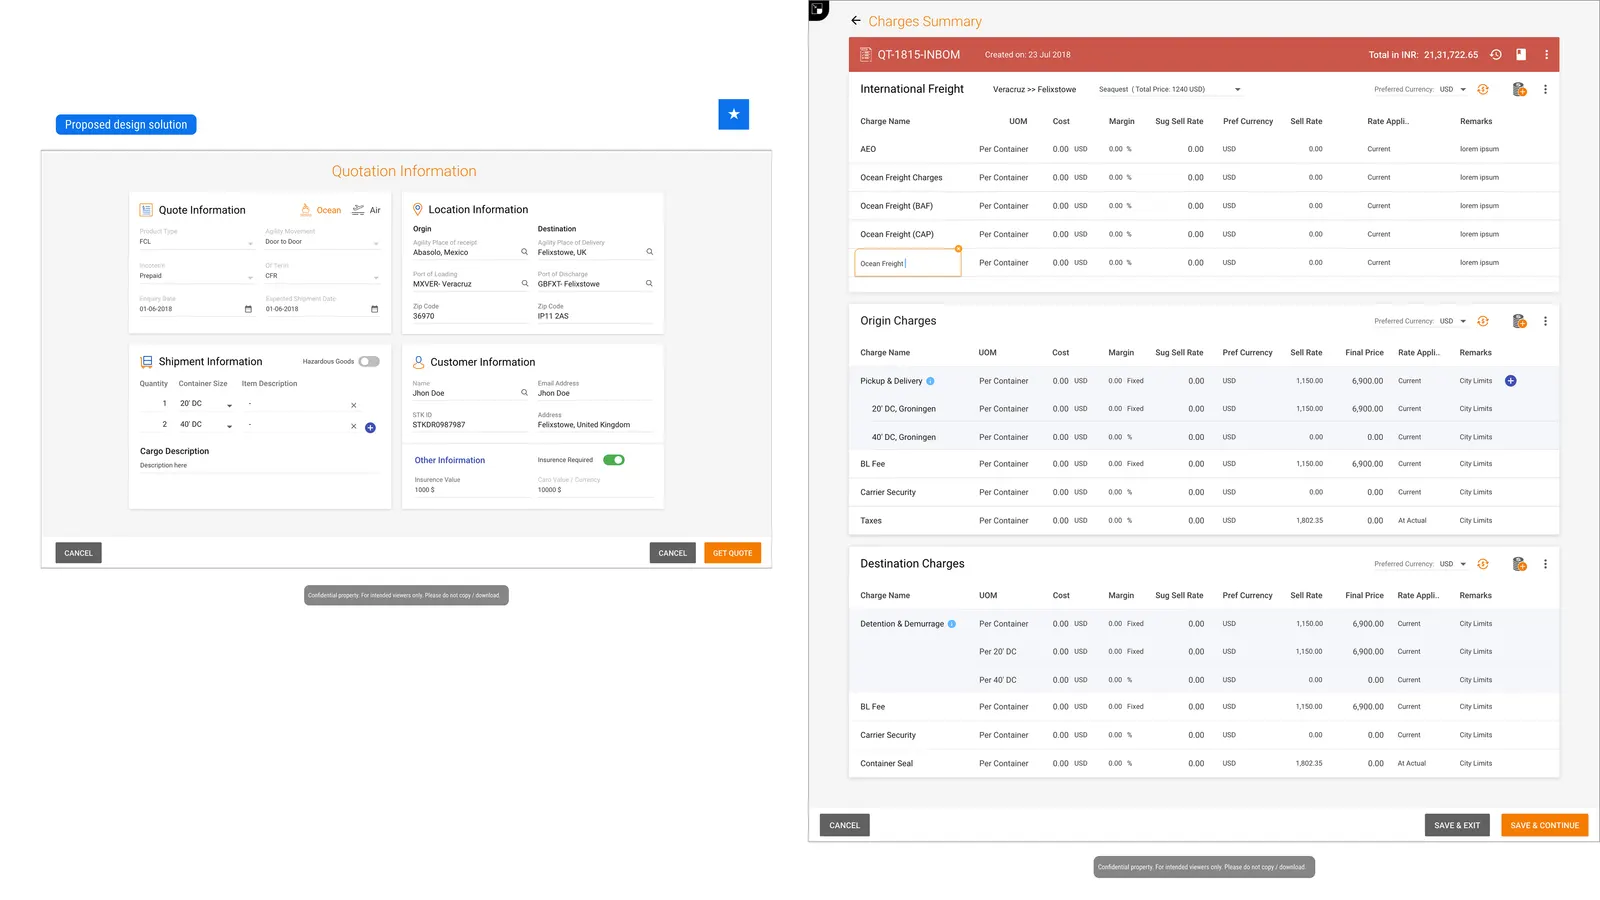Screen dimensions: 1600x900
Task: Click the add-charge coins icon in International Freight
Action: coord(1519,90)
